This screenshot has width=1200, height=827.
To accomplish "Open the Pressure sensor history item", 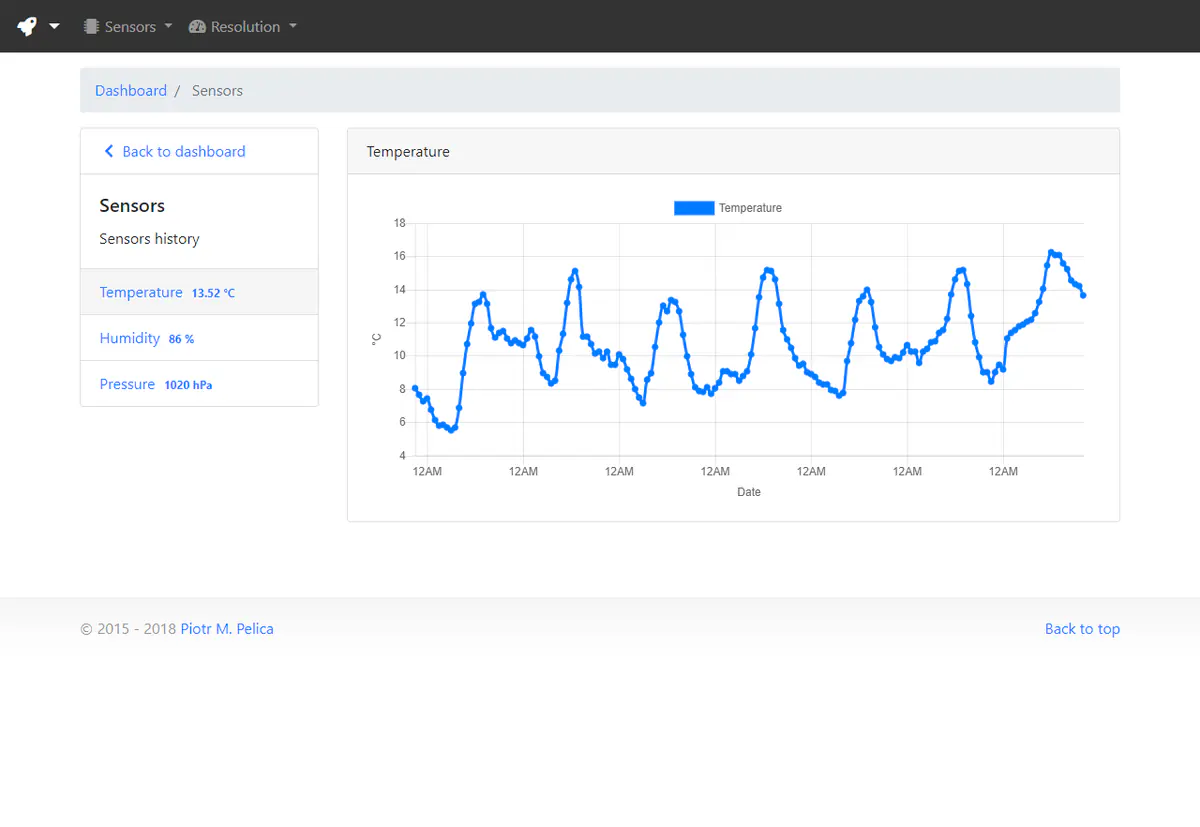I will pyautogui.click(x=127, y=384).
